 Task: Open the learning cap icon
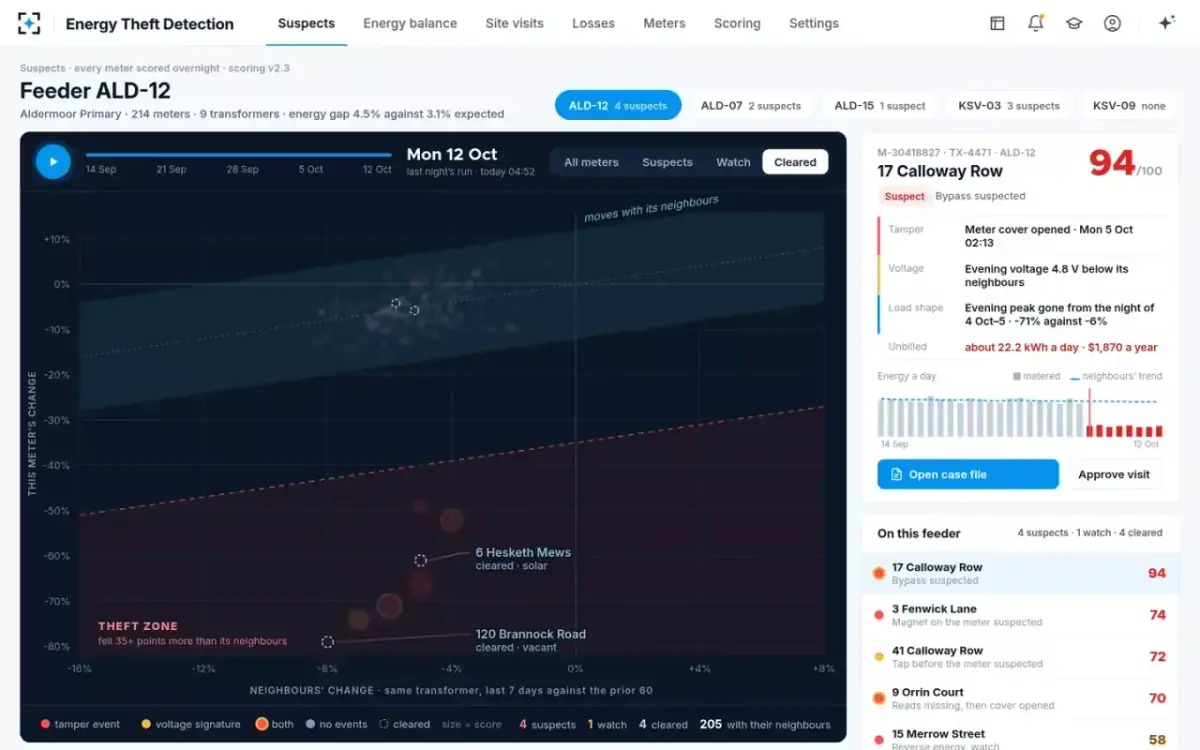(1074, 23)
